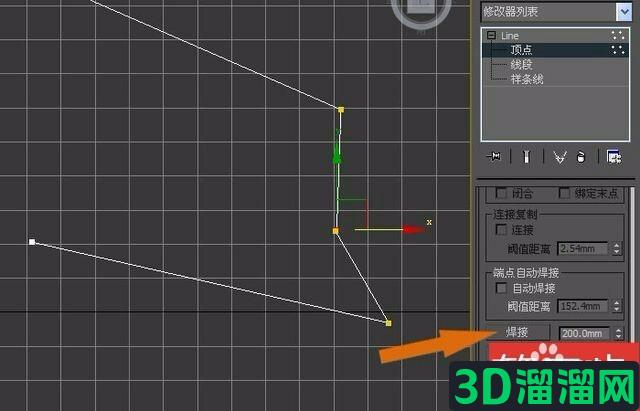Enable the 连接 checkbox under 连接复制
The width and height of the screenshot is (640, 411).
pyautogui.click(x=501, y=229)
